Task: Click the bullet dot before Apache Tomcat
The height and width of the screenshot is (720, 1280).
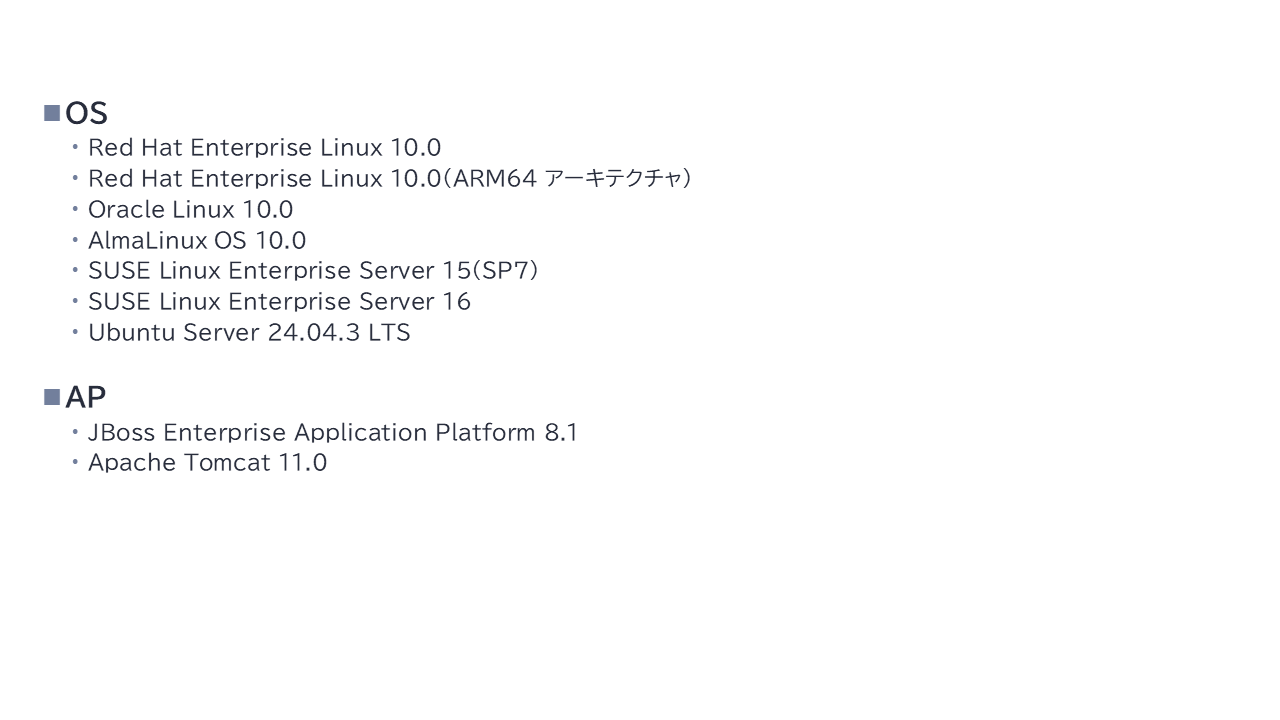Action: pos(75,463)
